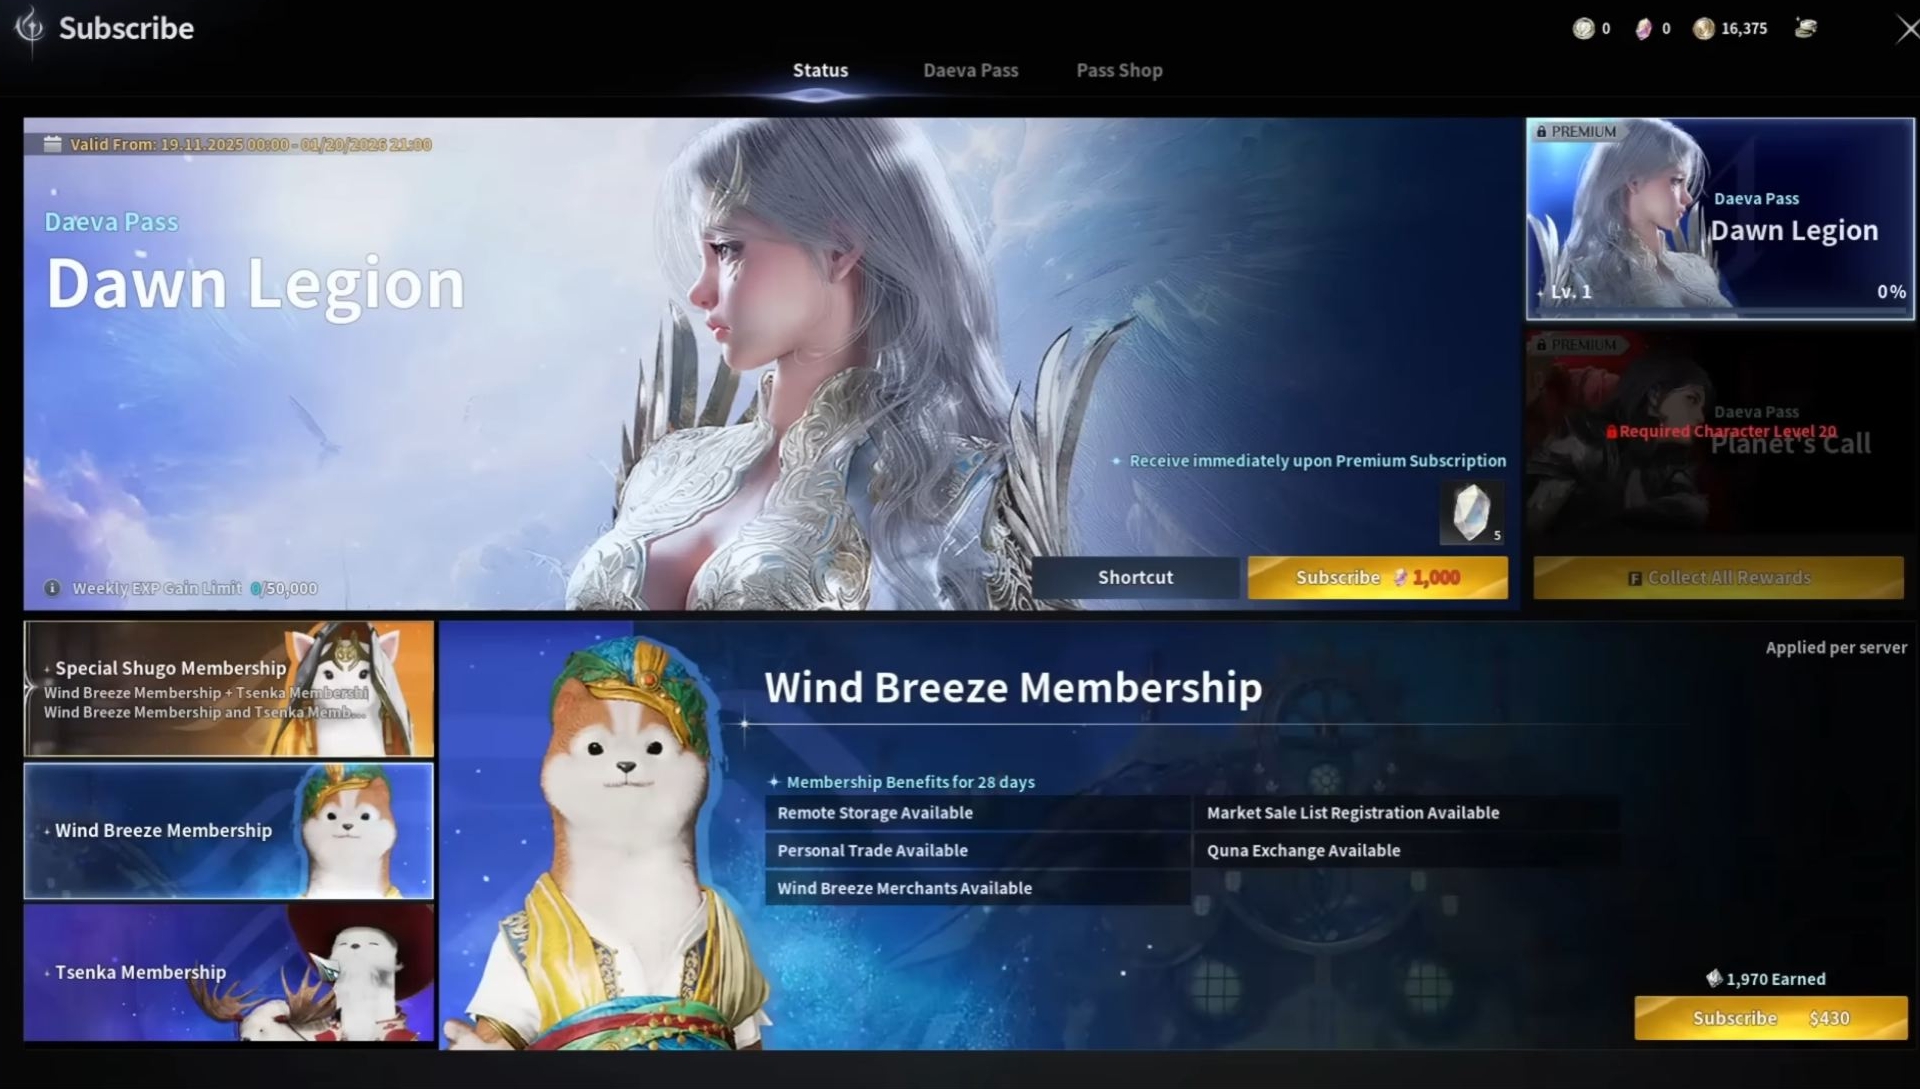Click the calendar icon beside Valid From
Screen dimensions: 1920x1089
tap(53, 144)
